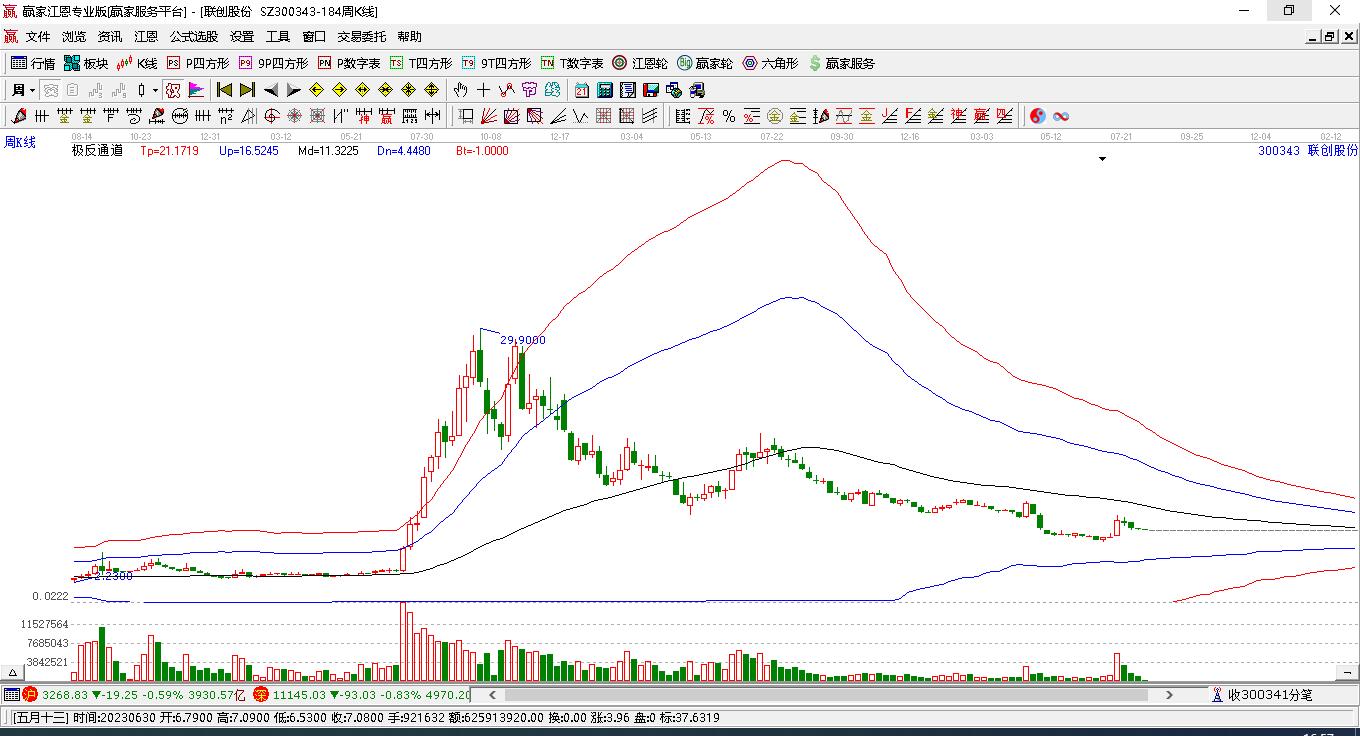The width and height of the screenshot is (1360, 736).
Task: Click the yin-yang icon
Action: click(x=1038, y=116)
